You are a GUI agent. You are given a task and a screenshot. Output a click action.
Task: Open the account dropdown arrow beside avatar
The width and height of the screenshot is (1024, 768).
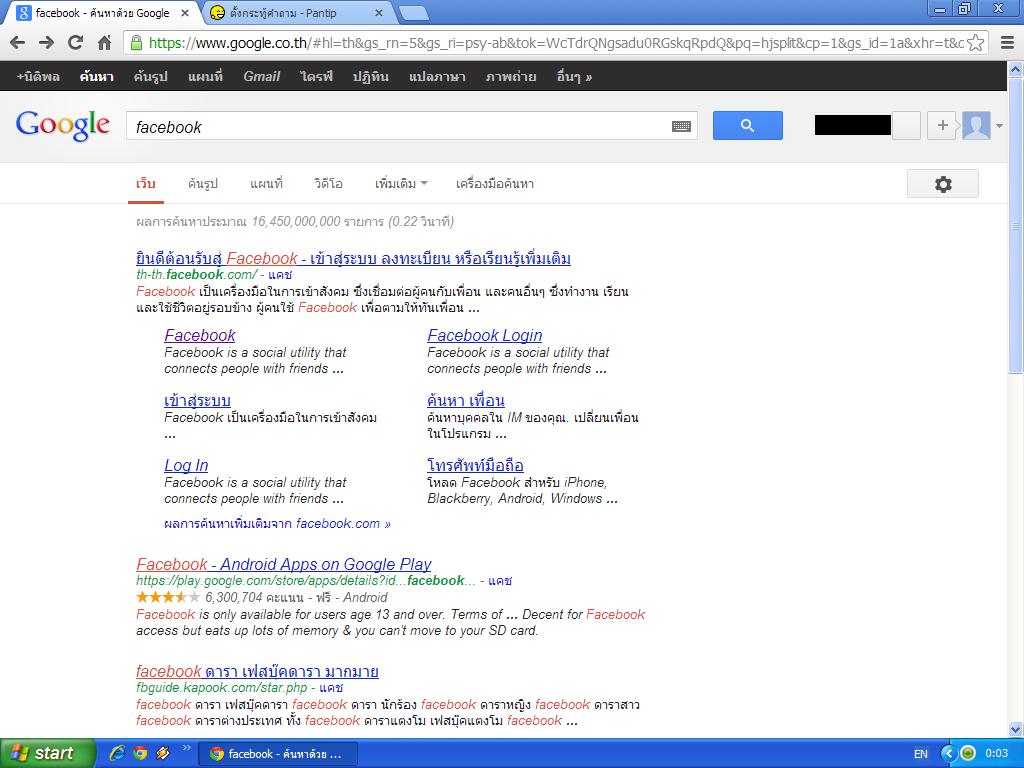point(999,125)
